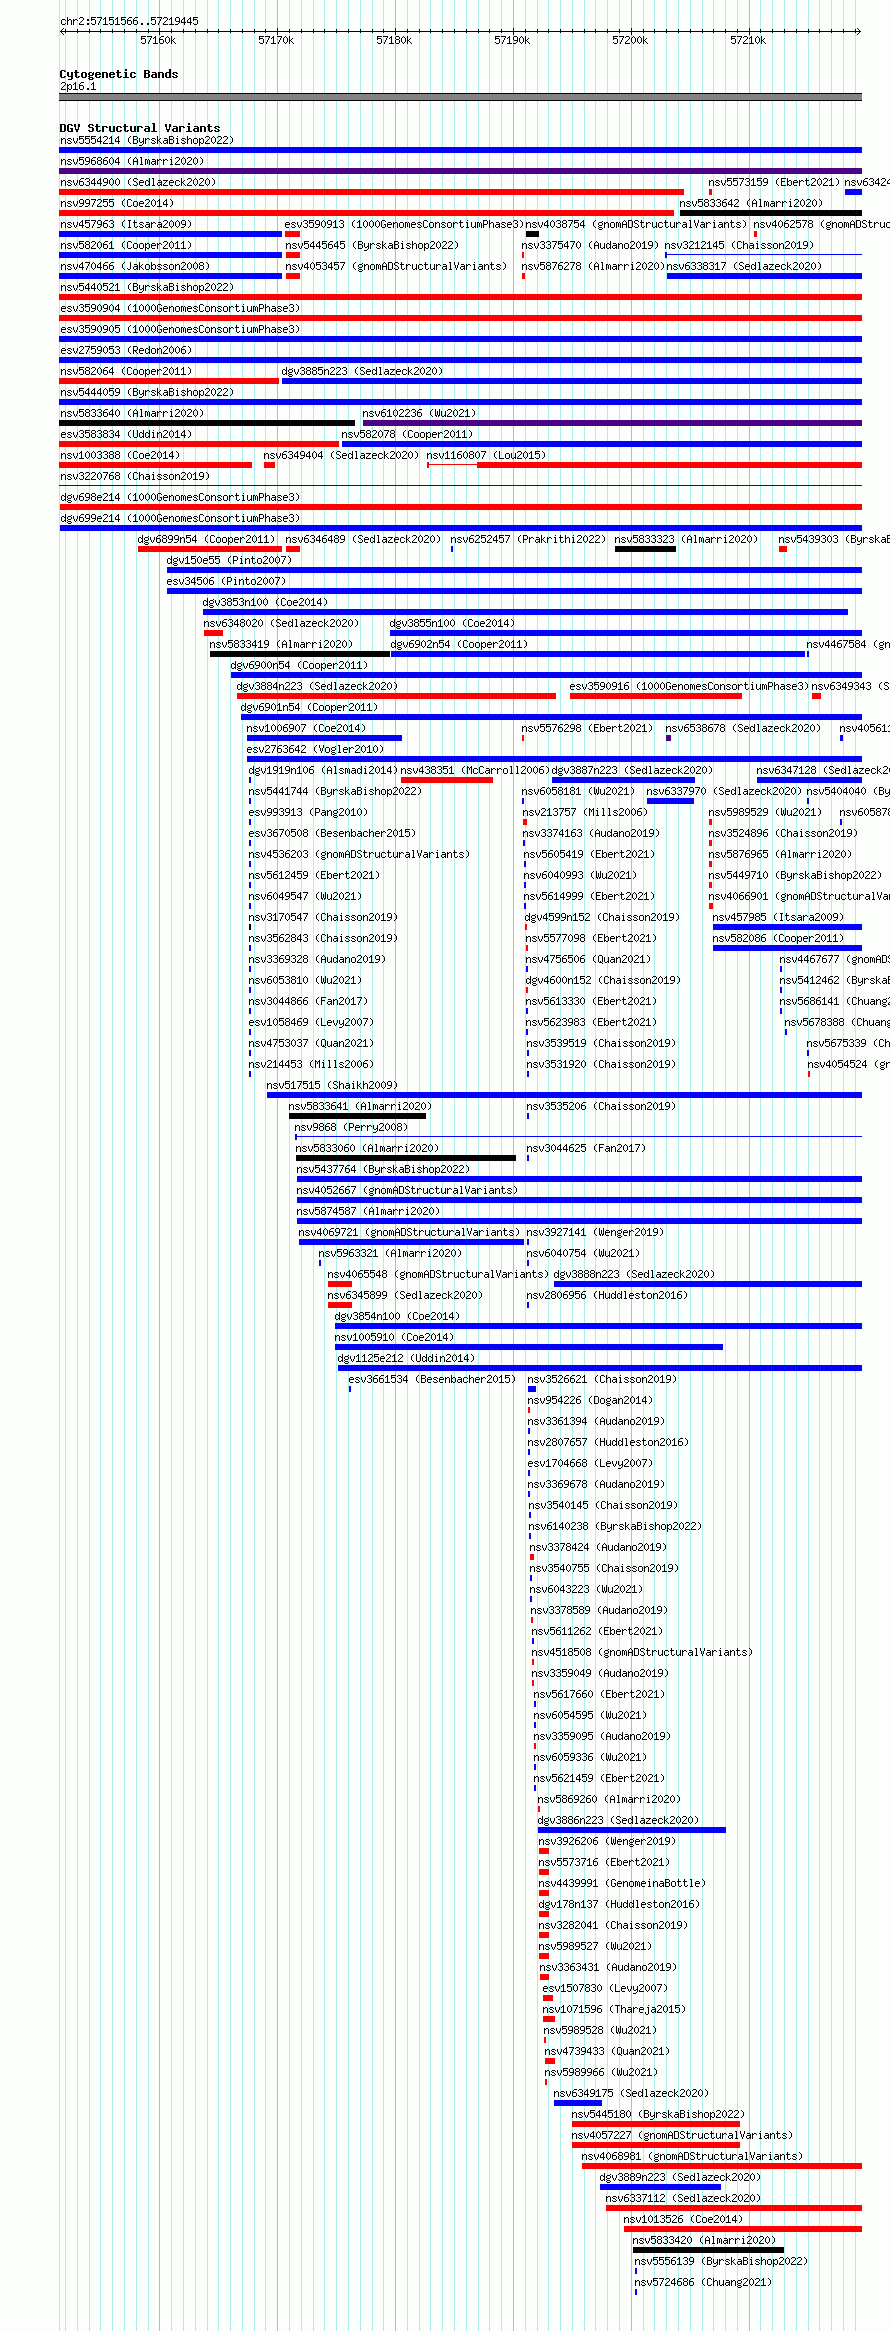Screen dimensions: 890x2331
Task: Open dgv3853n100 (Coe2014) variant
Action: point(265,602)
